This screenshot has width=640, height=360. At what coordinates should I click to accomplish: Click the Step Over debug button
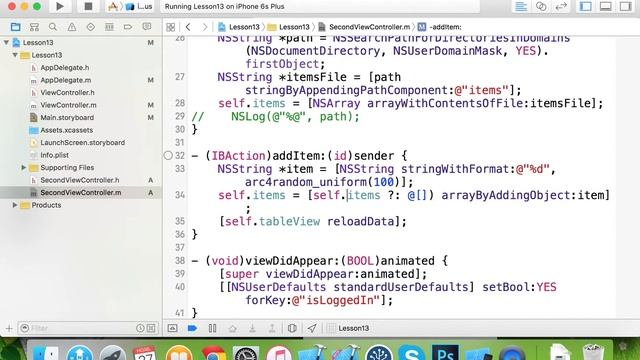232,328
